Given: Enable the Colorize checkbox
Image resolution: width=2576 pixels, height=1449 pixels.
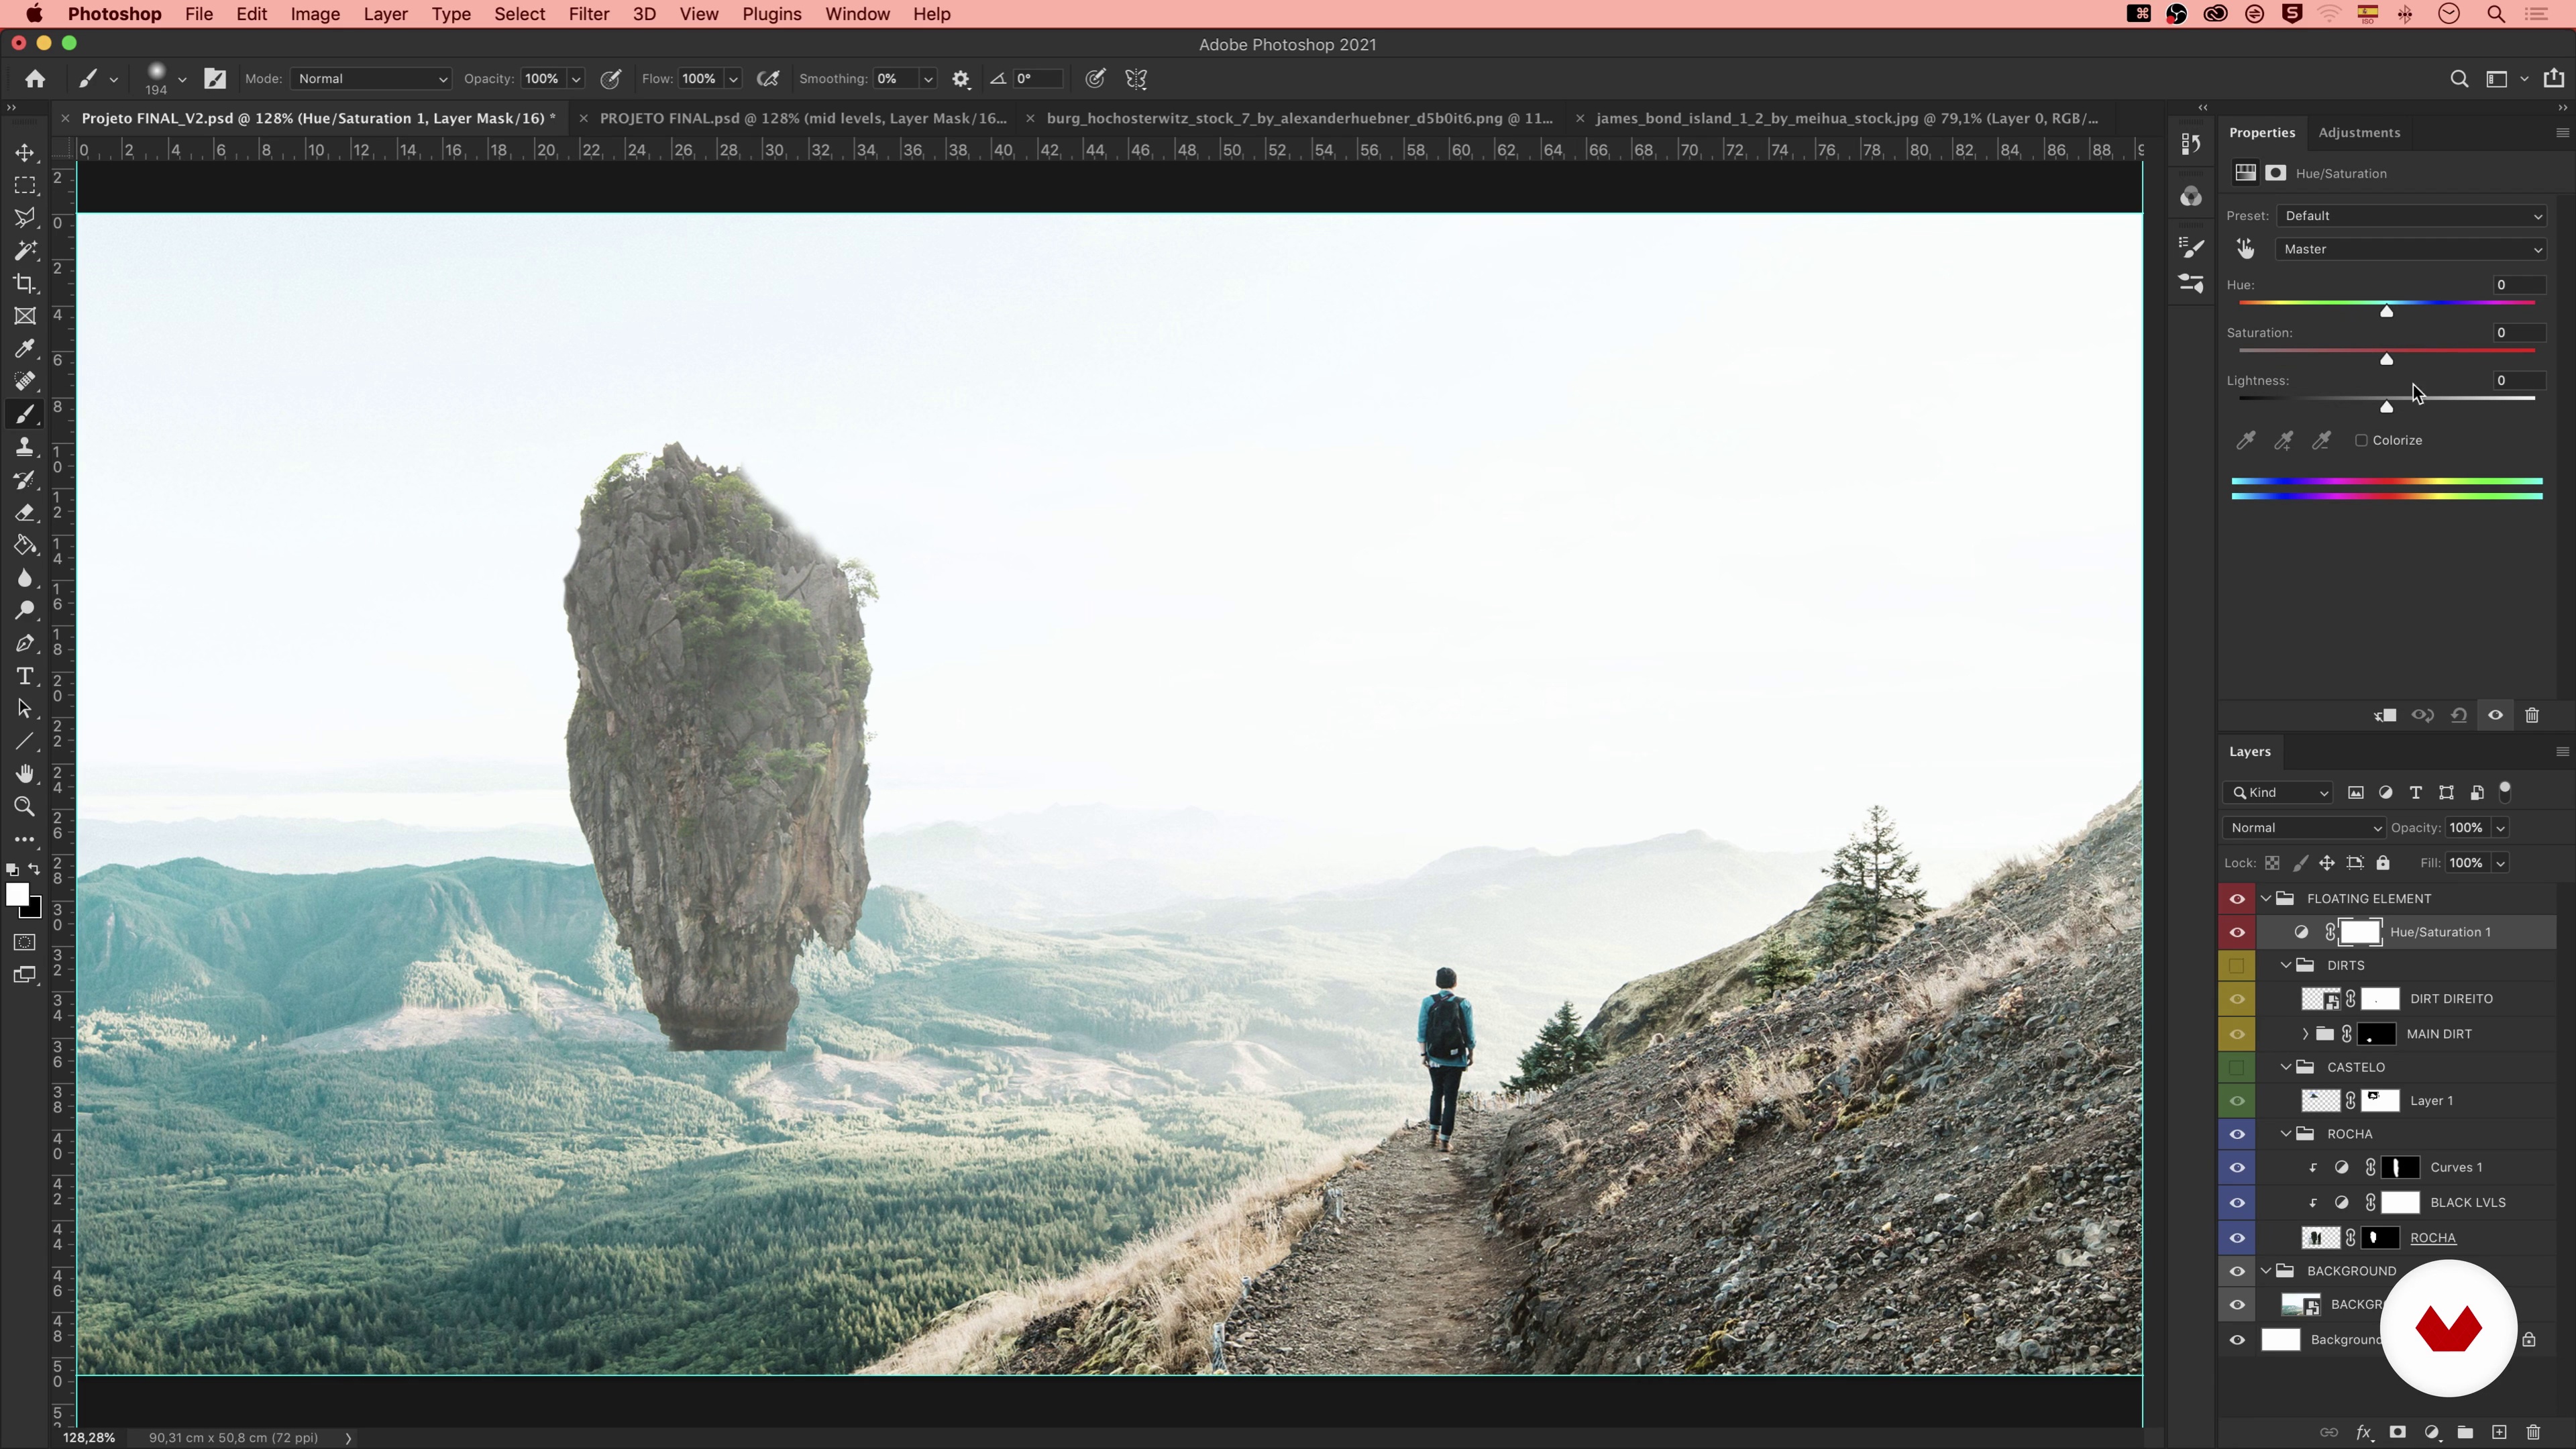Looking at the screenshot, I should click(2361, 441).
